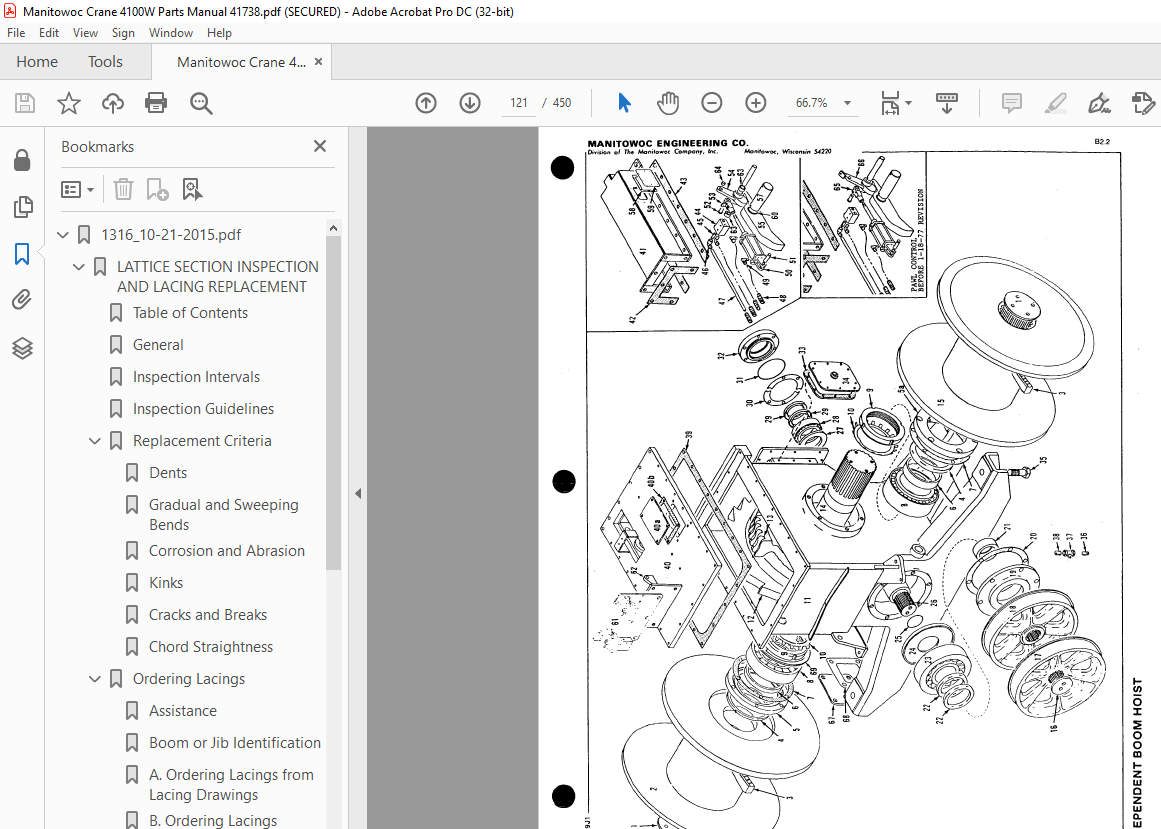Switch to the Home tab
The width and height of the screenshot is (1161, 829).
(x=37, y=61)
